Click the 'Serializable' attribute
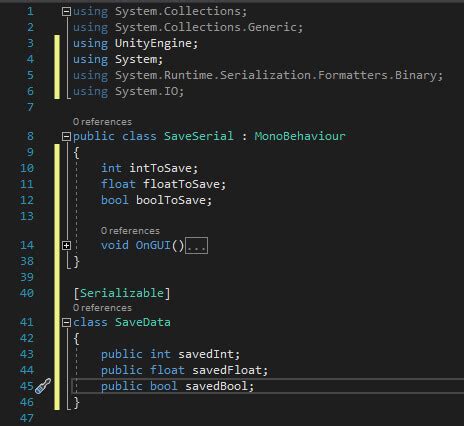Image resolution: width=464 pixels, height=426 pixels. click(122, 293)
